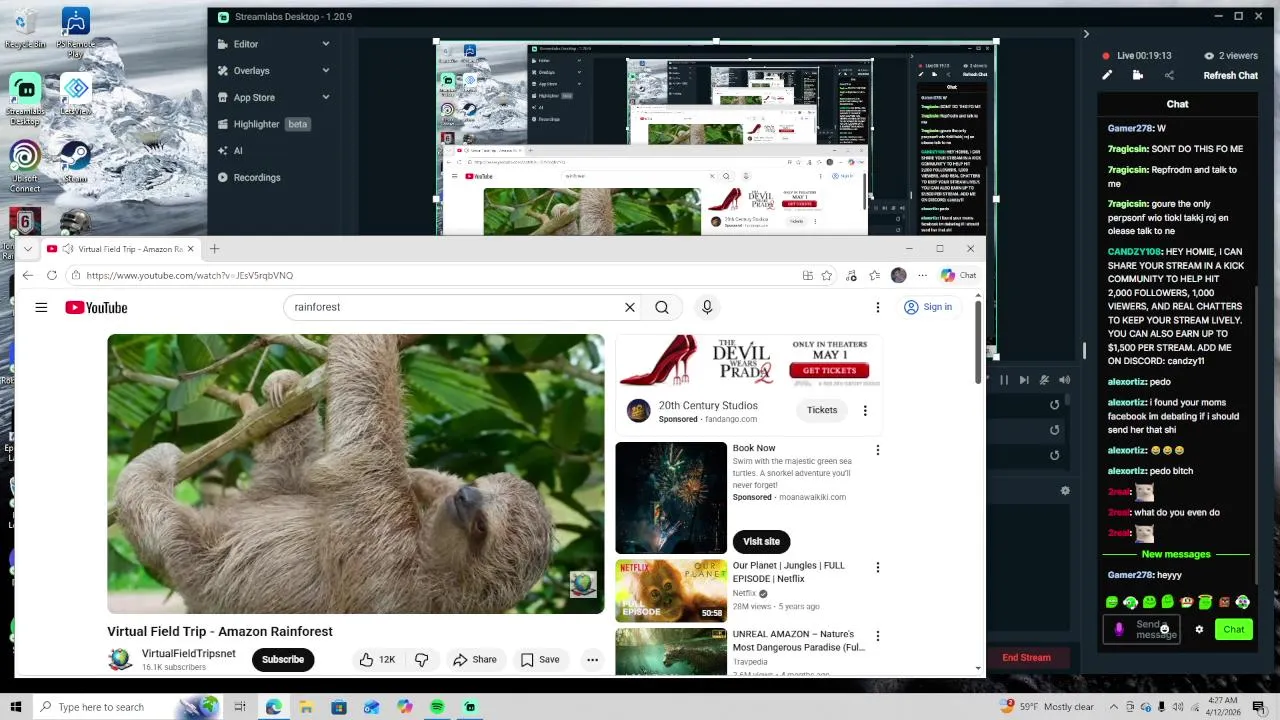Click the first reset arrow in Streamlabs mixer

(1054, 405)
